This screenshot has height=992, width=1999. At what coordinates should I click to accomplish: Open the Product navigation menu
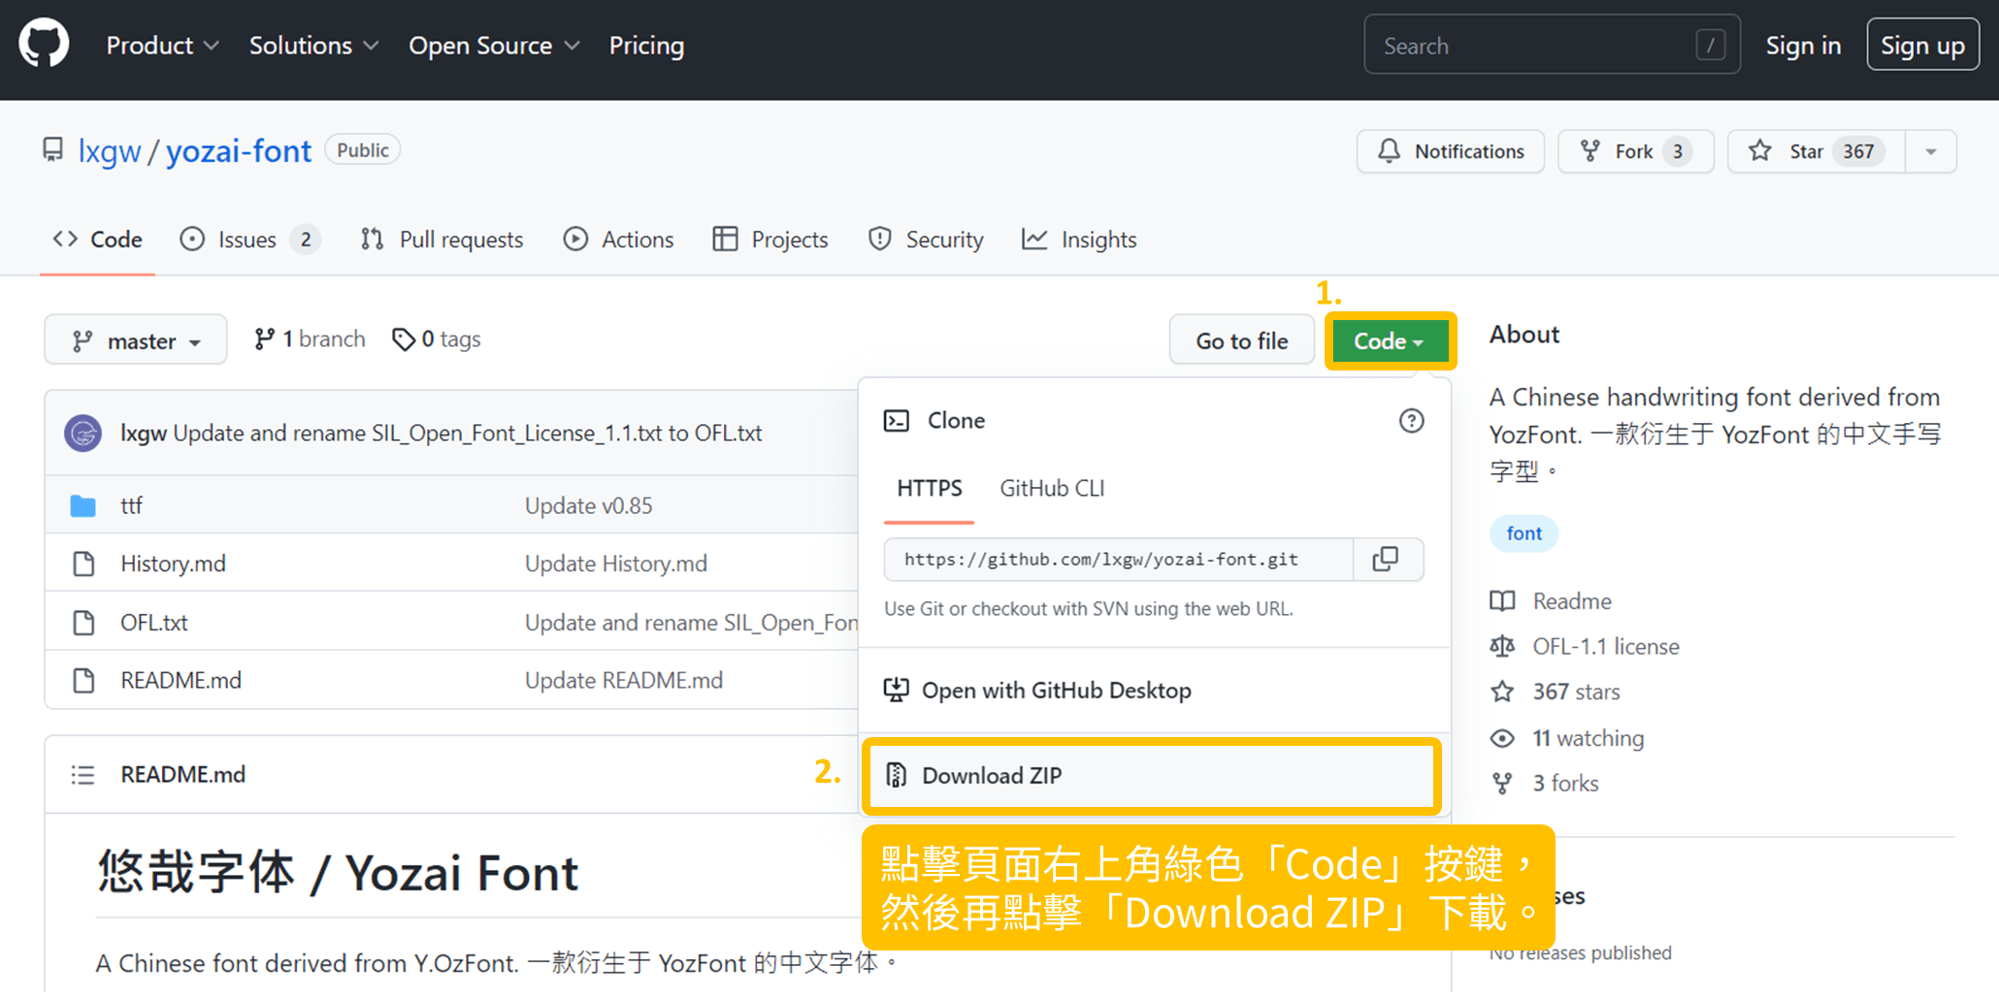(162, 46)
